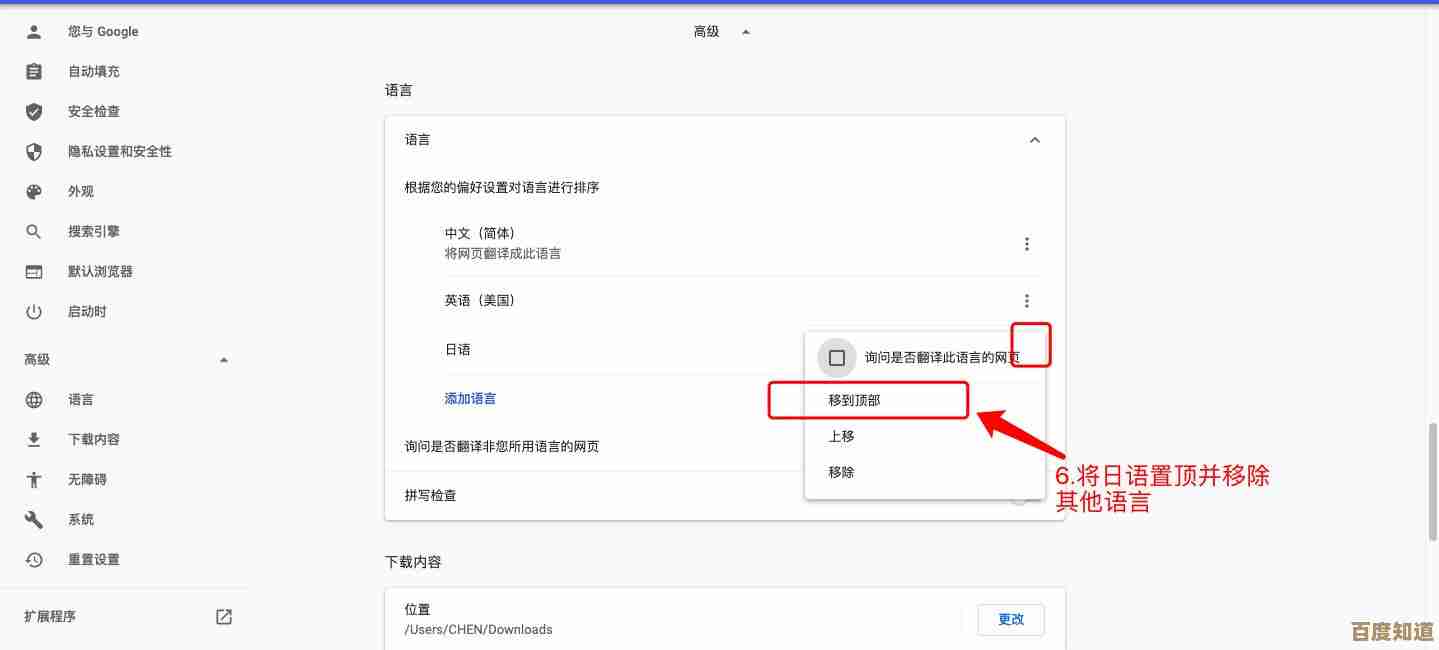Open 隐私设置和安全性 via its sidebar icon
Screen dimensions: 1439x650
[33, 151]
